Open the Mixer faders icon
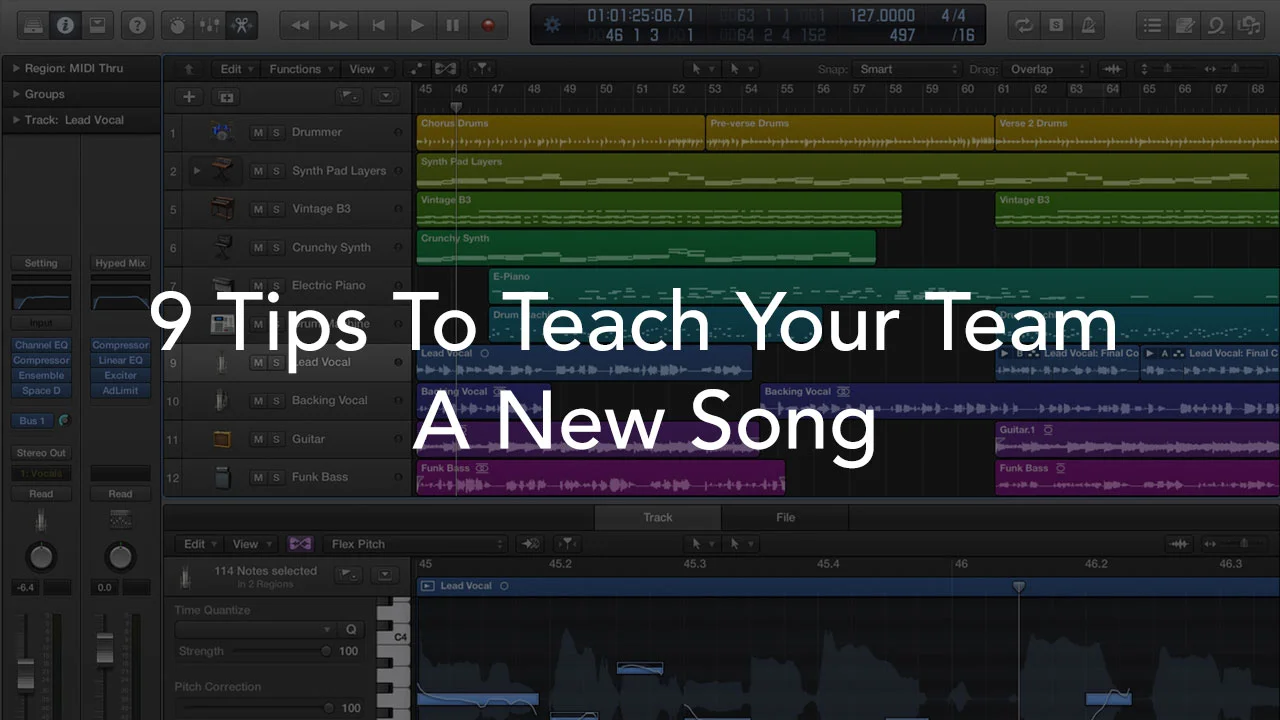 point(207,25)
